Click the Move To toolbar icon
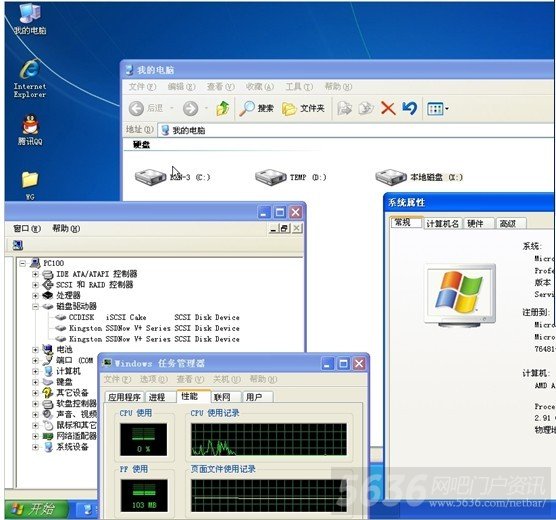Viewport: 556px width, 520px height. [344, 108]
